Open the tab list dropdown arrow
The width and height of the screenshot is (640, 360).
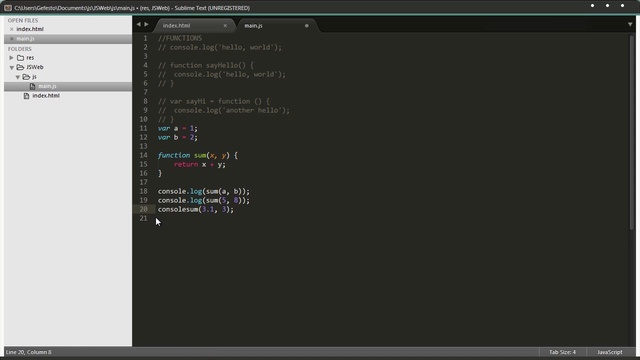point(630,24)
